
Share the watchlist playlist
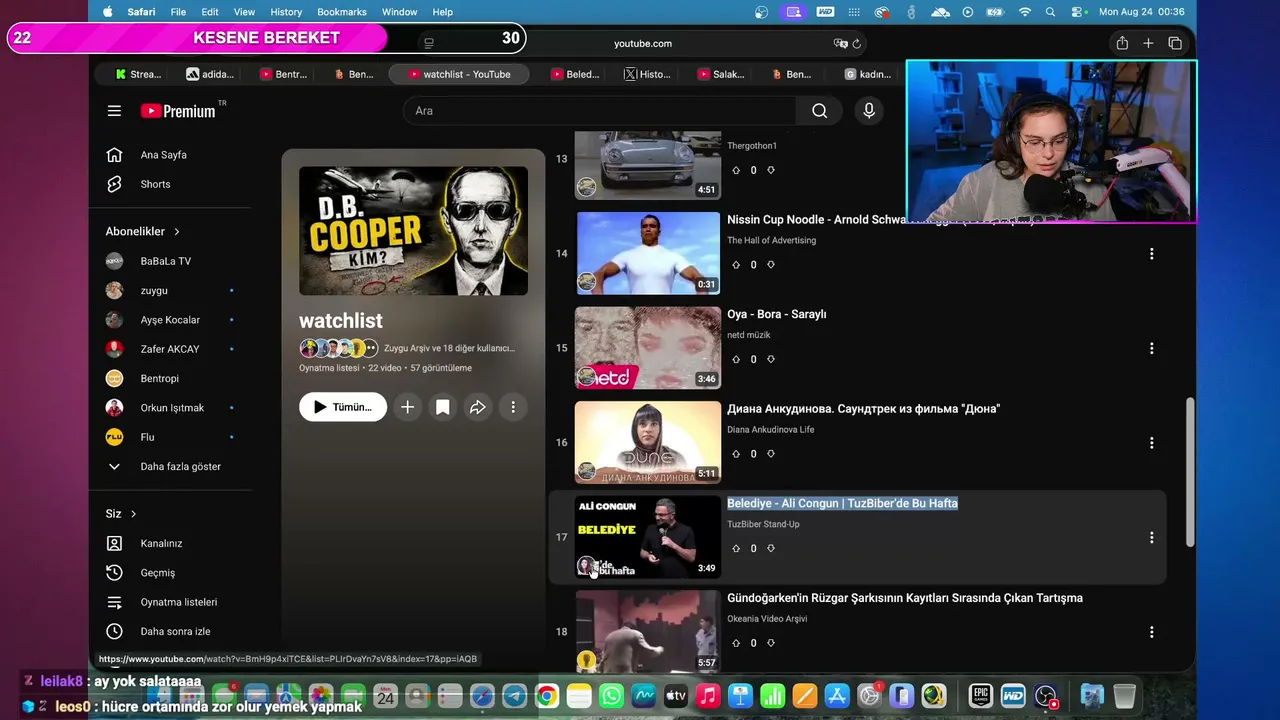click(x=478, y=407)
